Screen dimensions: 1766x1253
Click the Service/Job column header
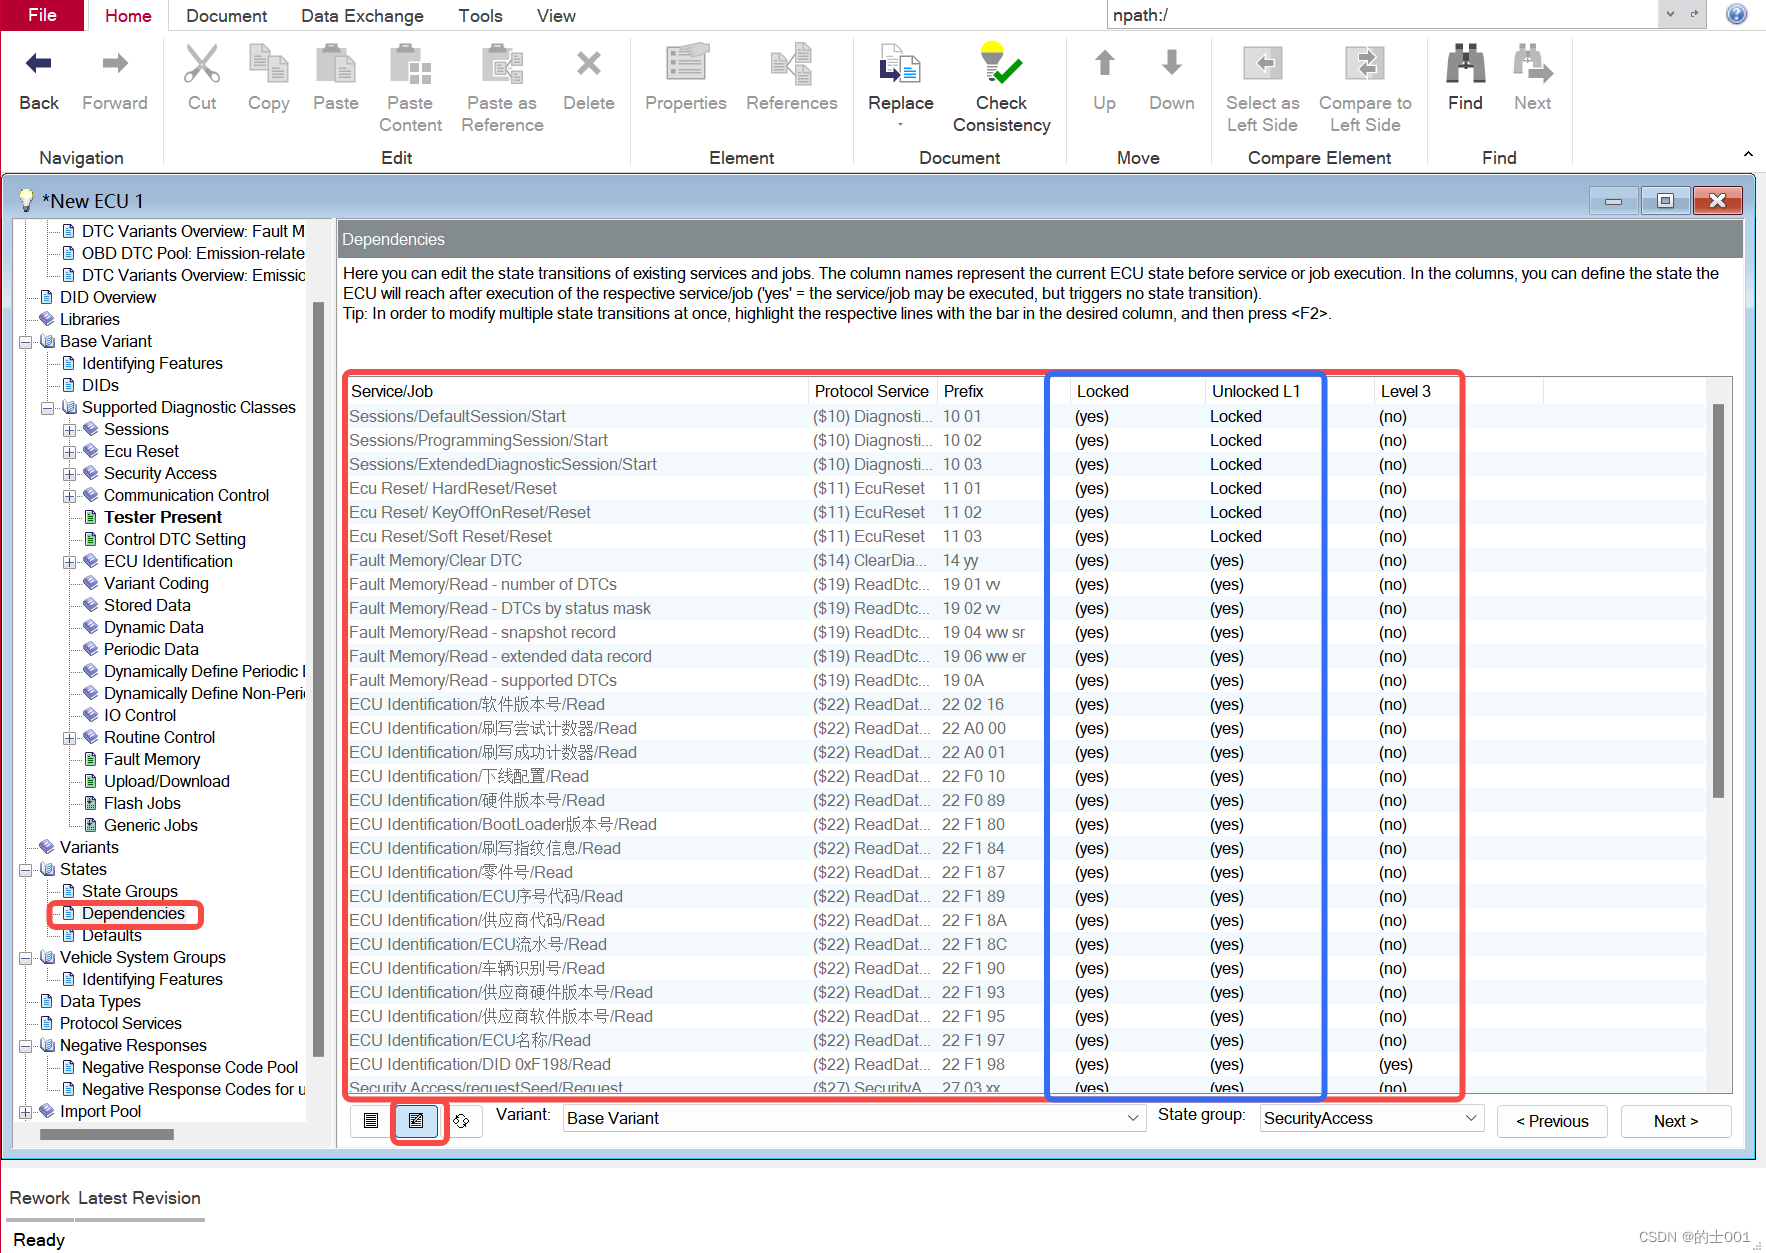point(577,391)
